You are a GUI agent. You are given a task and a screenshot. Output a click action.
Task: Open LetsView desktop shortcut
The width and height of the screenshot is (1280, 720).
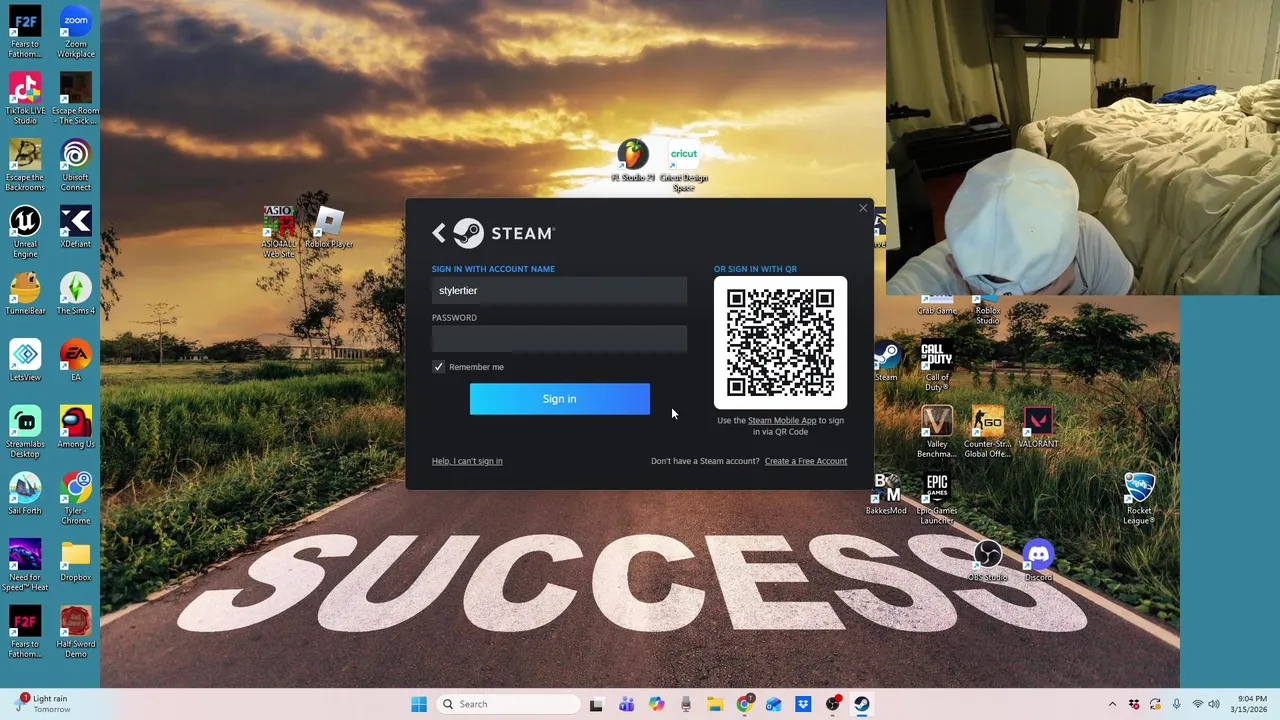click(x=25, y=361)
